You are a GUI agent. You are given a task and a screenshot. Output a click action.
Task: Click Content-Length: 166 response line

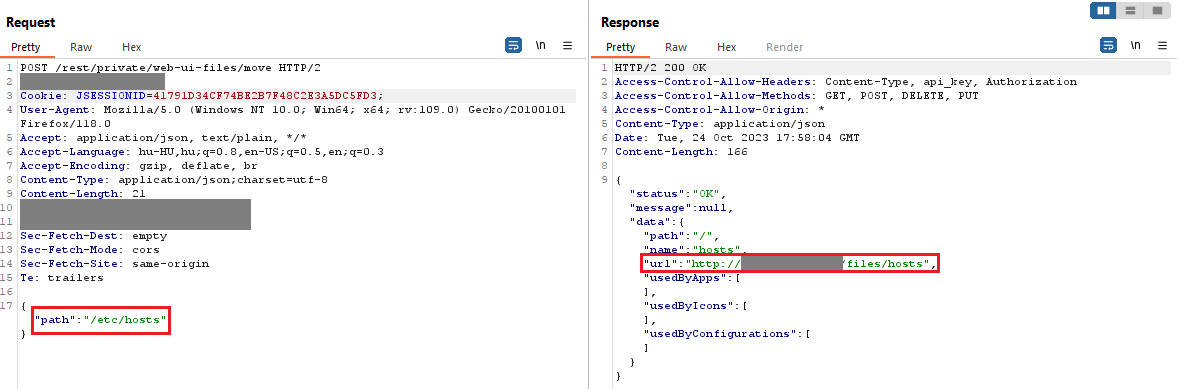pyautogui.click(x=681, y=152)
